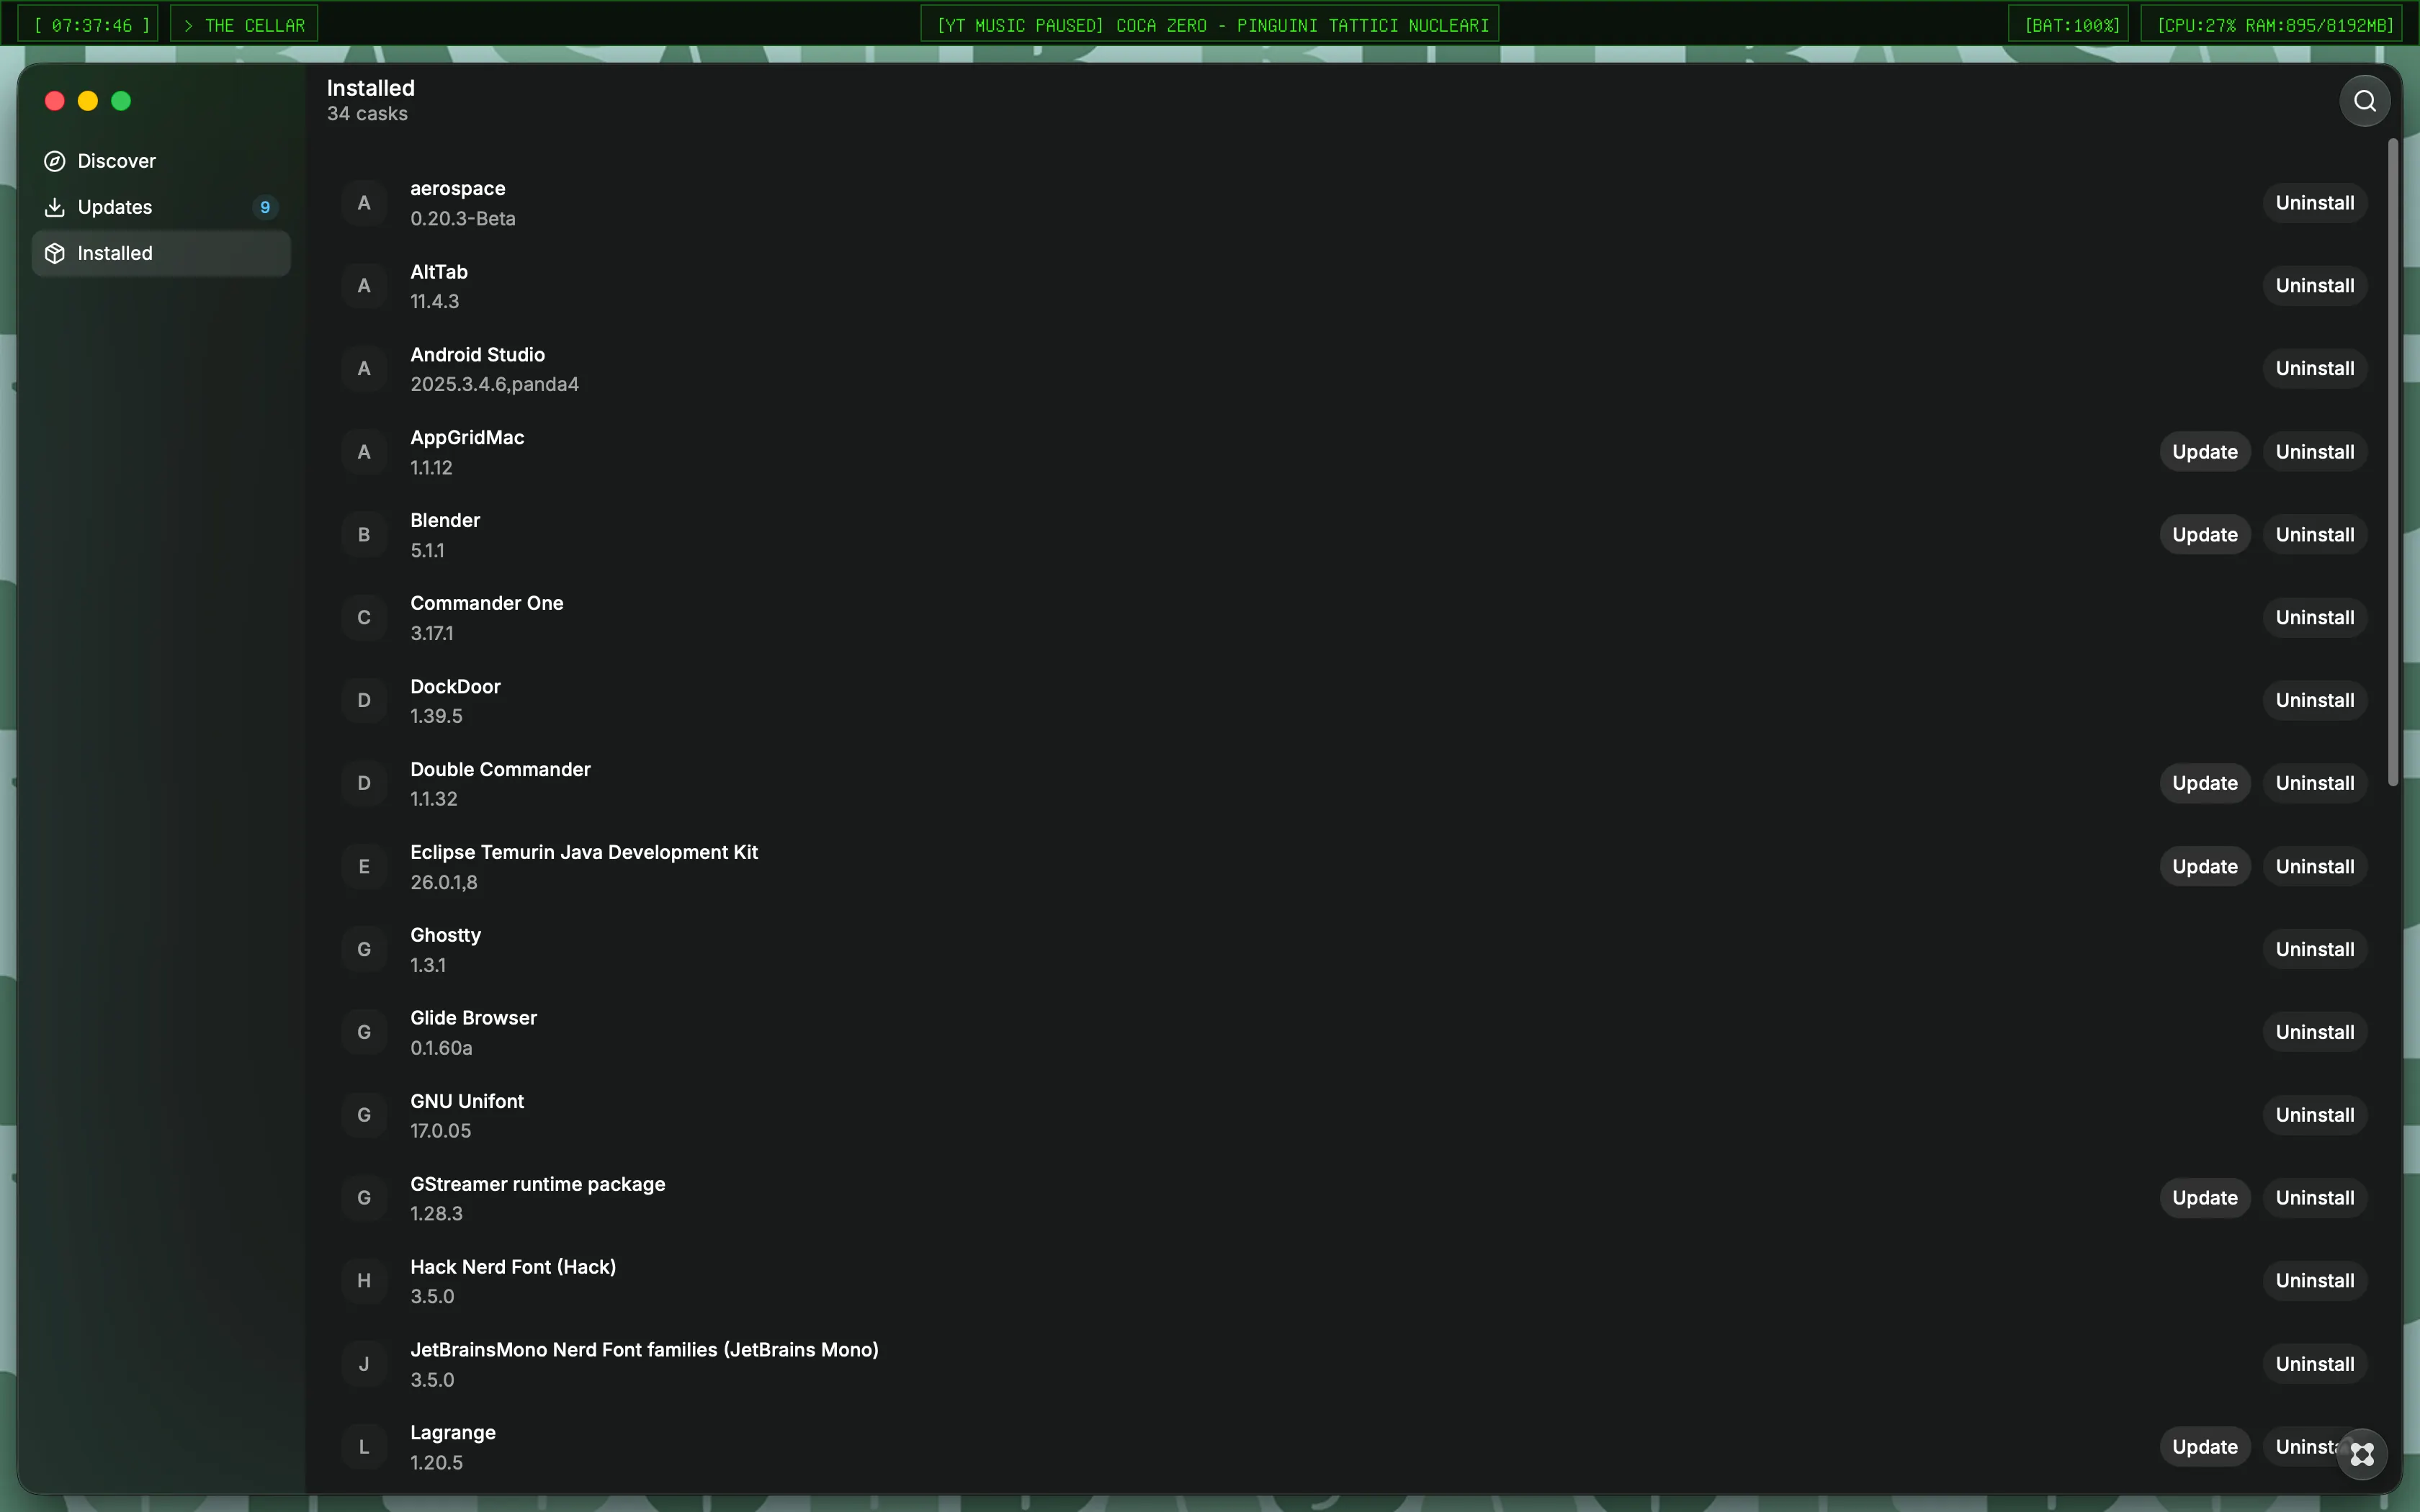Click the floating four-dot button bottom corner
Screen dimensions: 2420x1512
2362,1453
